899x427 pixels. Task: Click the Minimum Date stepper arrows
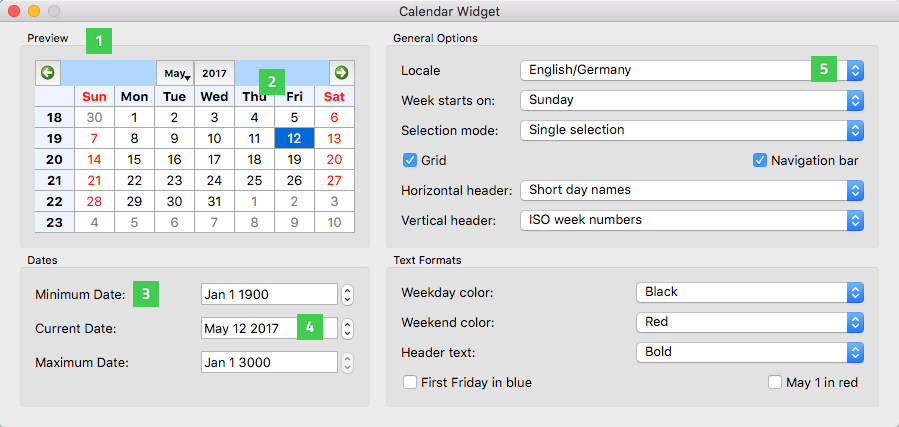pyautogui.click(x=347, y=294)
